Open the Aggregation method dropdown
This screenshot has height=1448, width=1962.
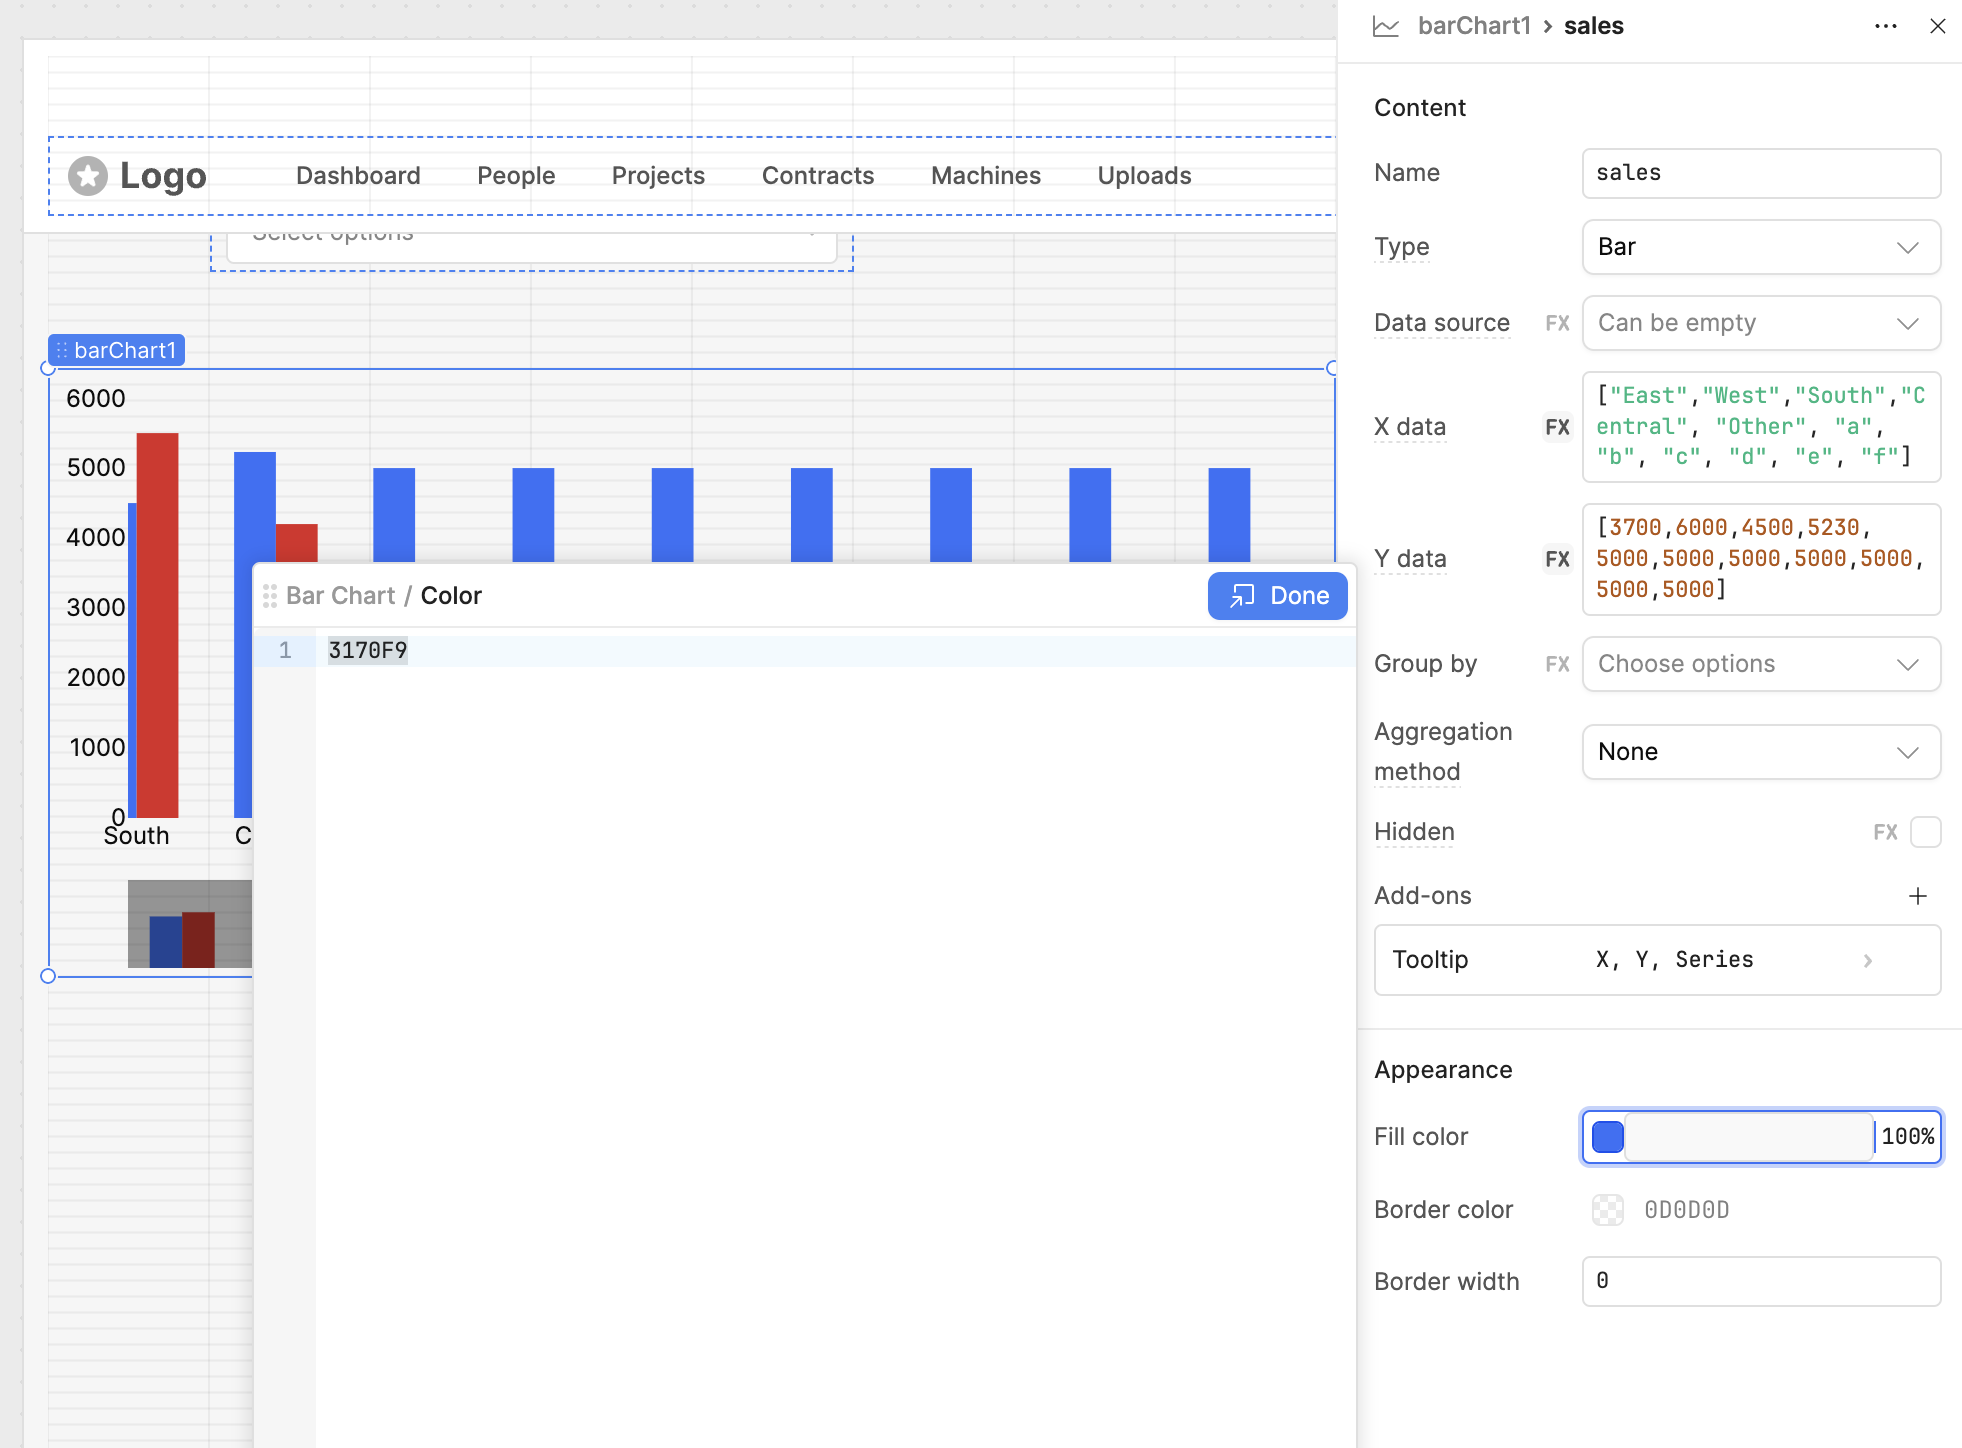[x=1760, y=752]
